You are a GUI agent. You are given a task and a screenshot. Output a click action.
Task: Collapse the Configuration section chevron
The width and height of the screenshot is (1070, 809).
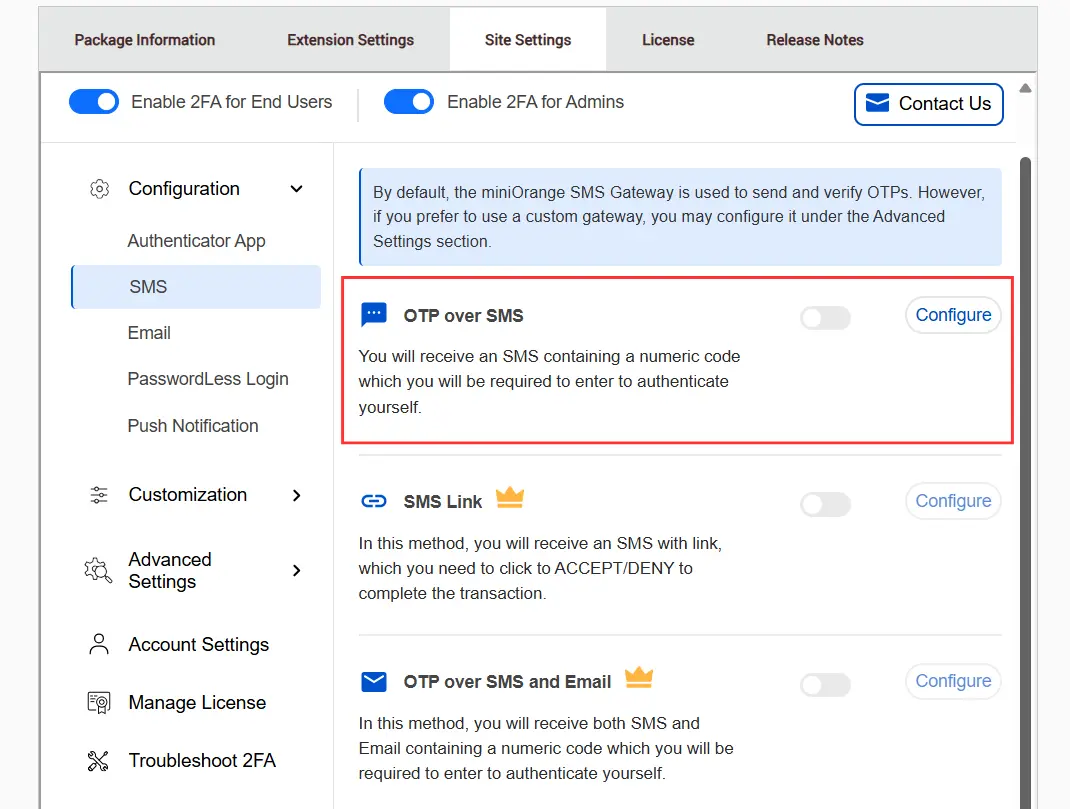(296, 189)
